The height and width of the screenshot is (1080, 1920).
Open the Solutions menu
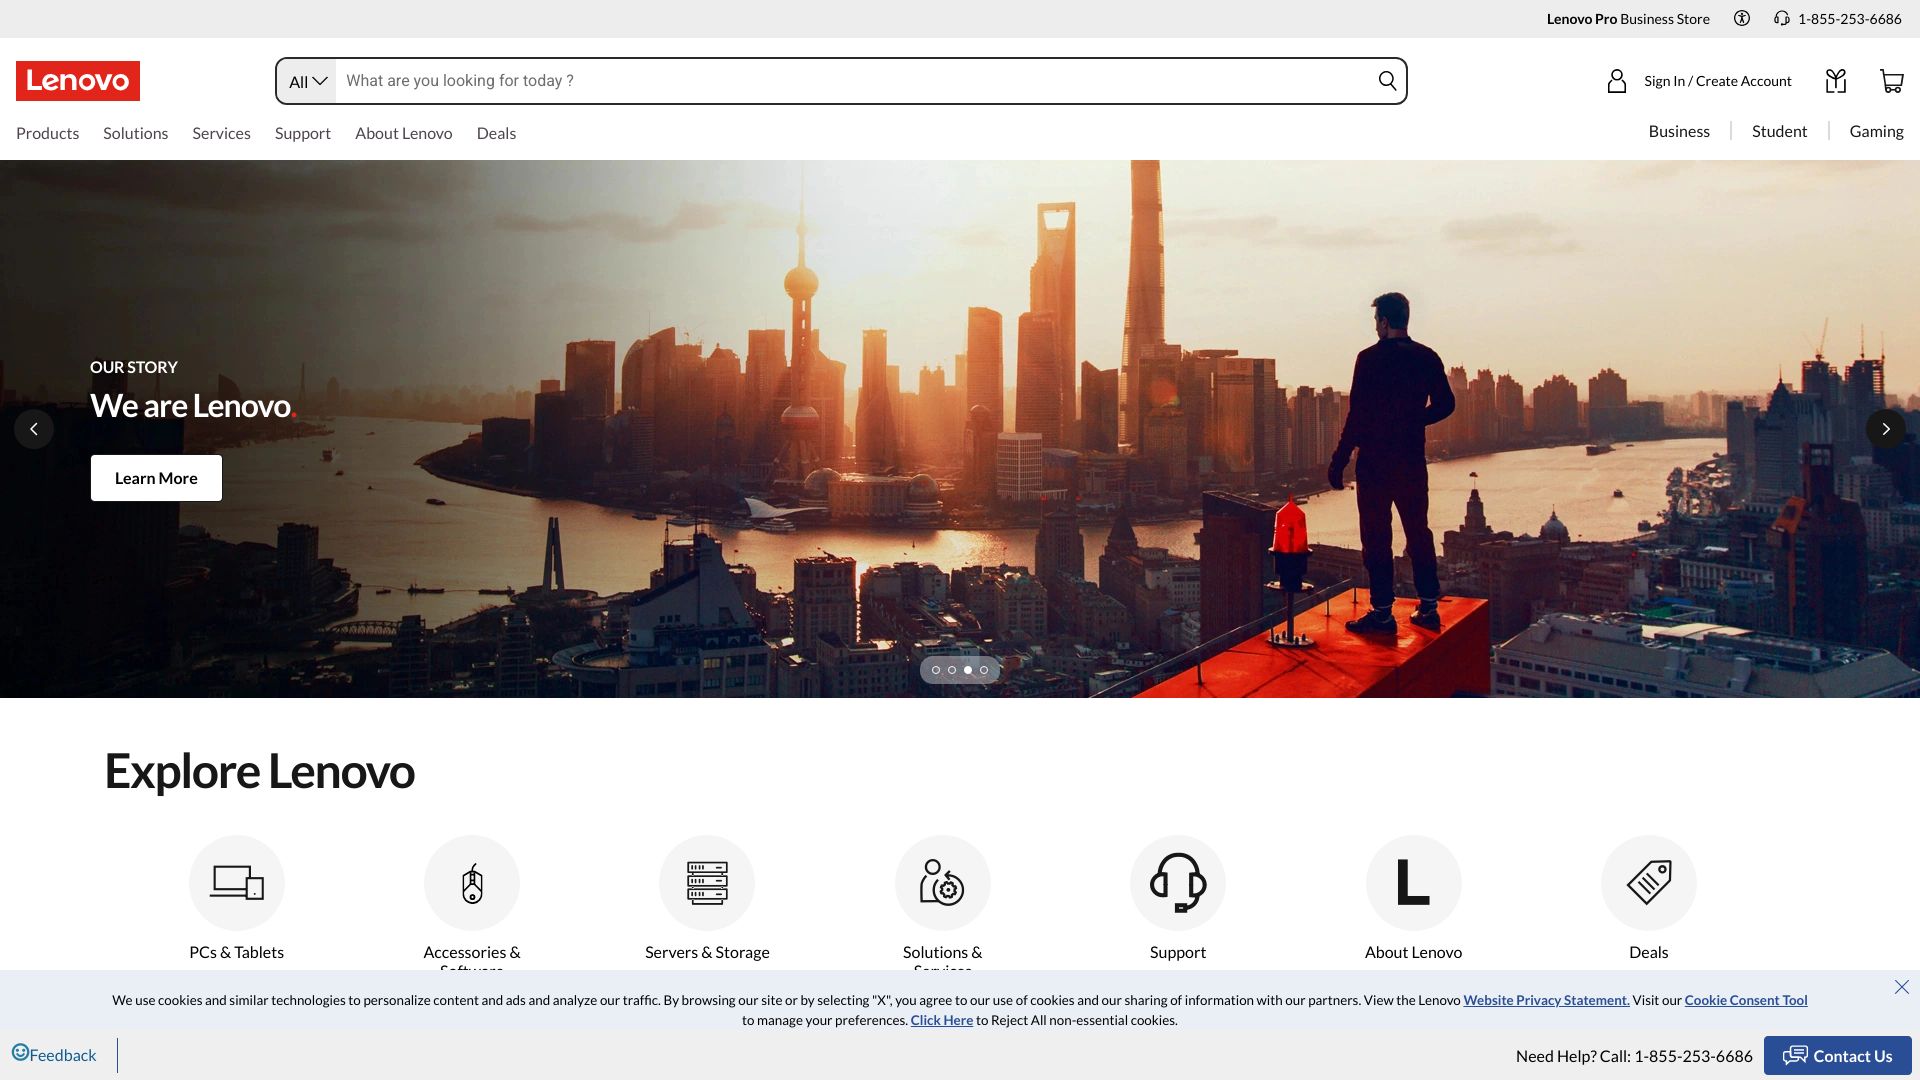[135, 133]
